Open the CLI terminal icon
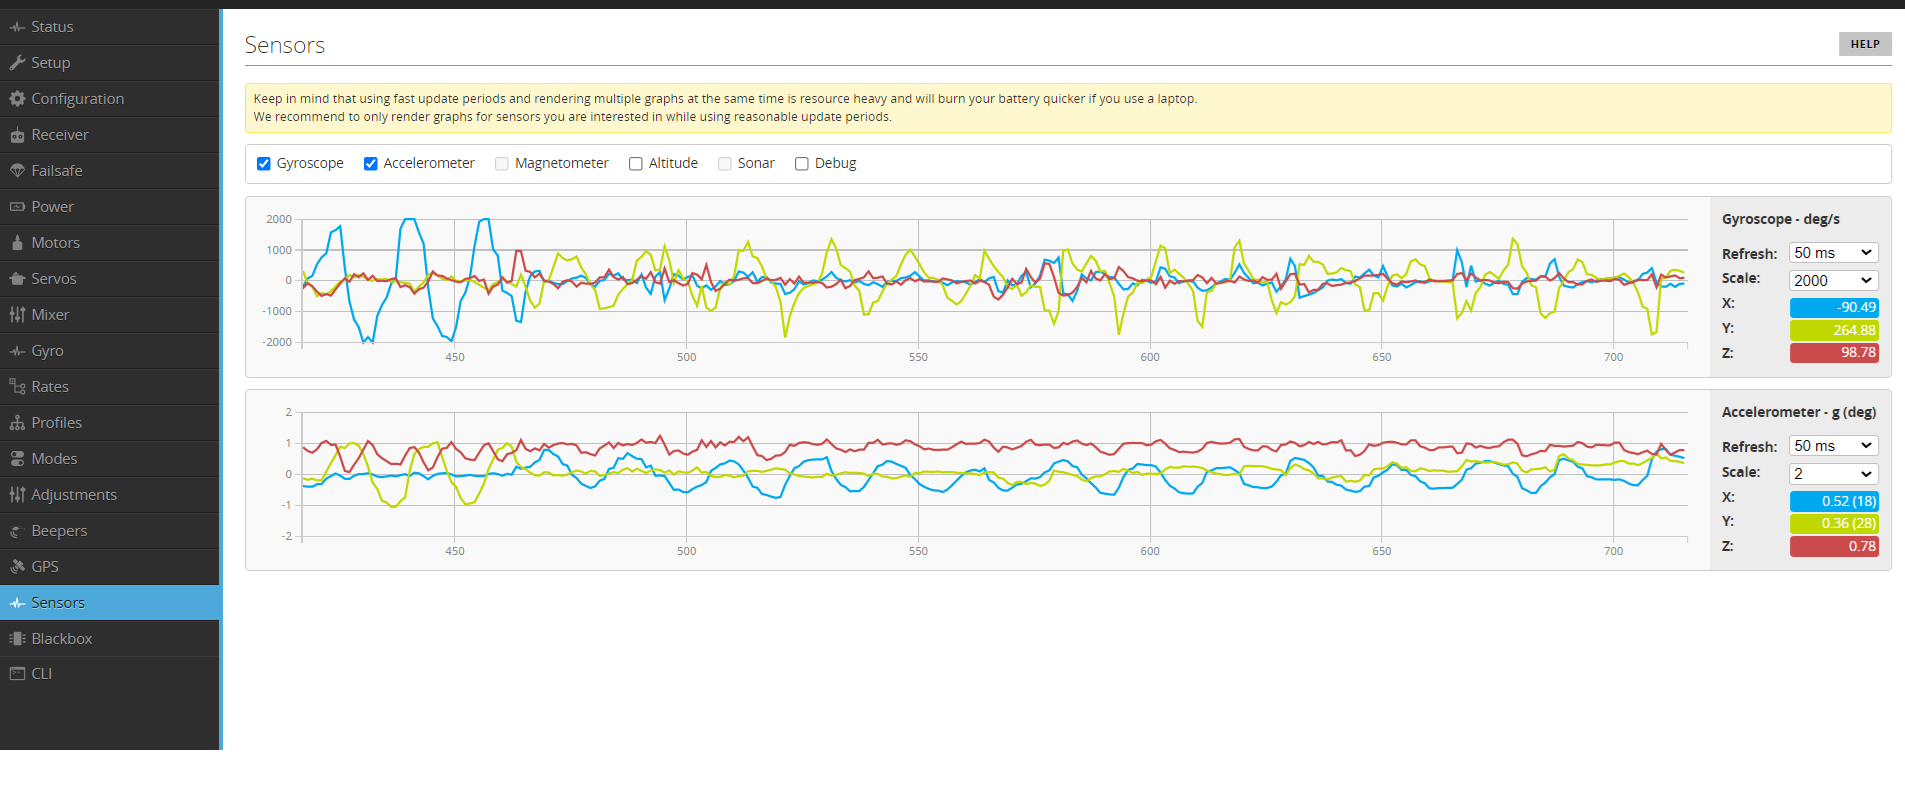1905x803 pixels. pos(17,674)
